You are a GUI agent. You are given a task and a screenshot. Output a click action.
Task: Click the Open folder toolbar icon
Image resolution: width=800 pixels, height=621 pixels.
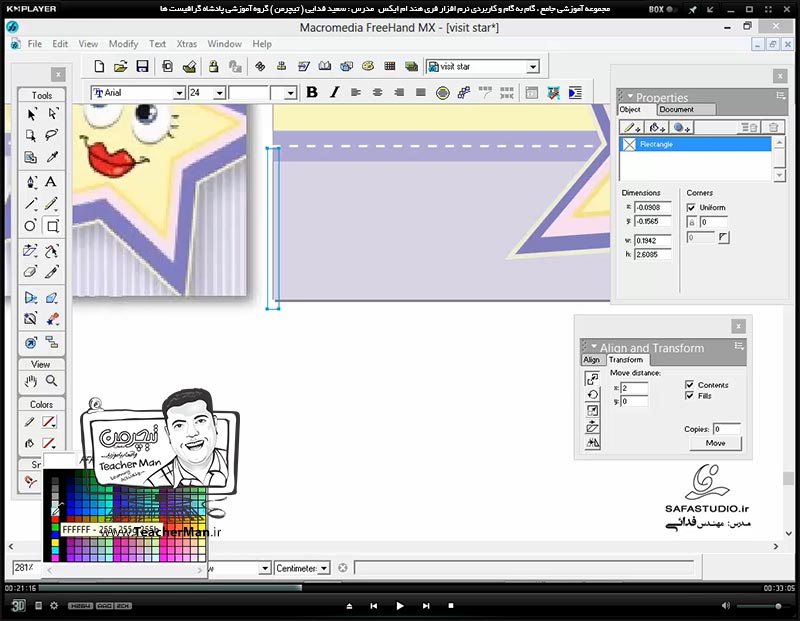pos(120,66)
